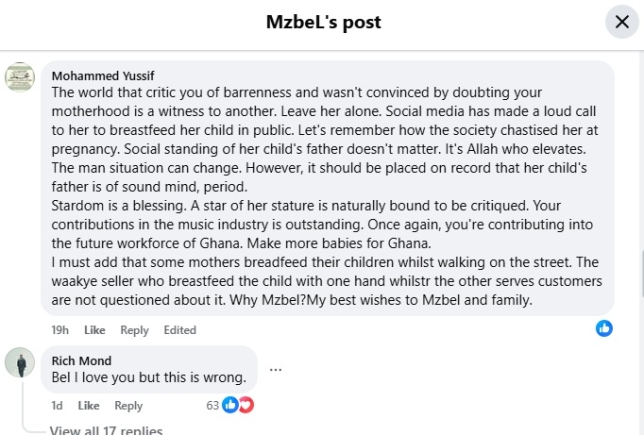This screenshot has width=644, height=435.
Task: Show the 63 reactions count list
Action: coord(212,405)
